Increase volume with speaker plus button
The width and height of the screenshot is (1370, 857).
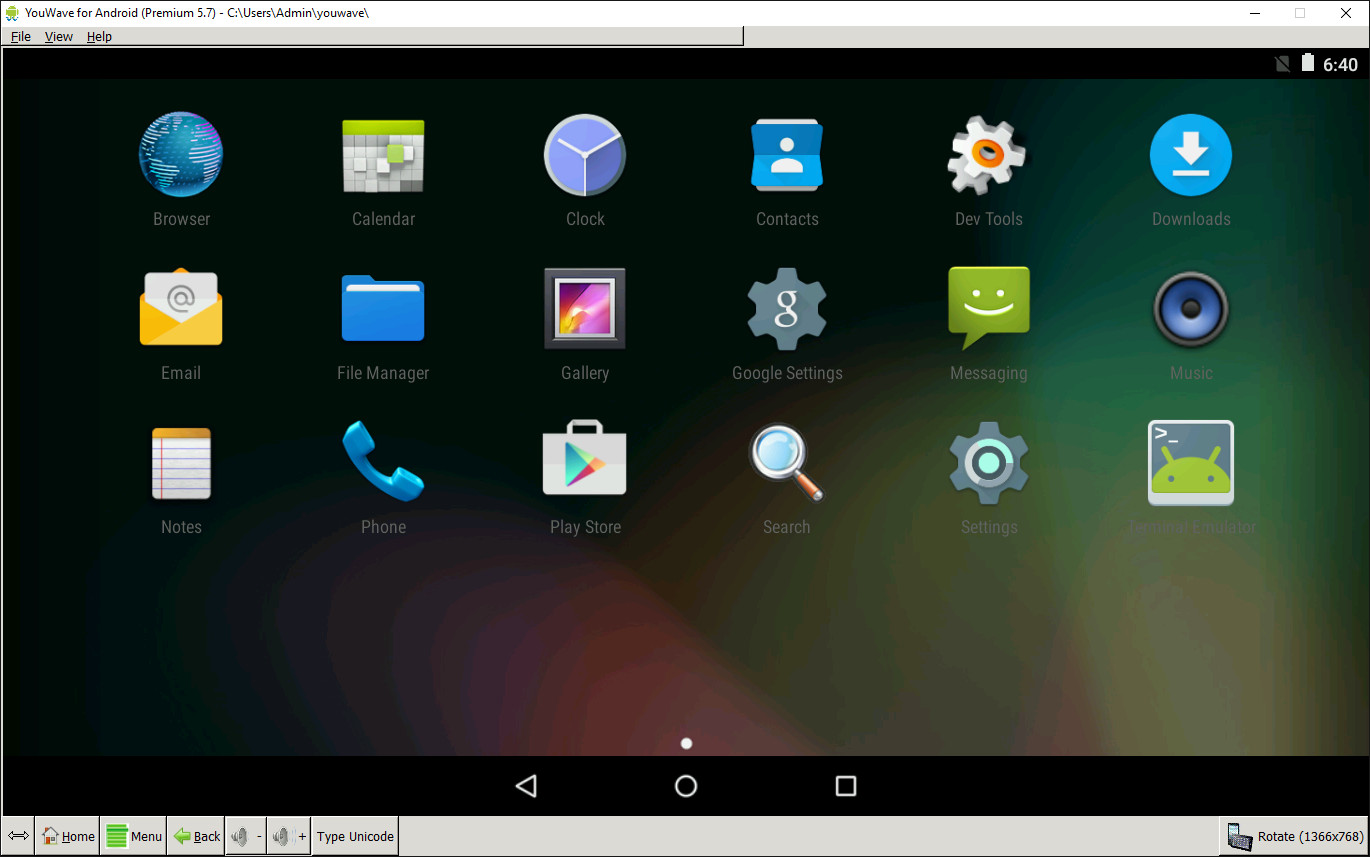289,836
